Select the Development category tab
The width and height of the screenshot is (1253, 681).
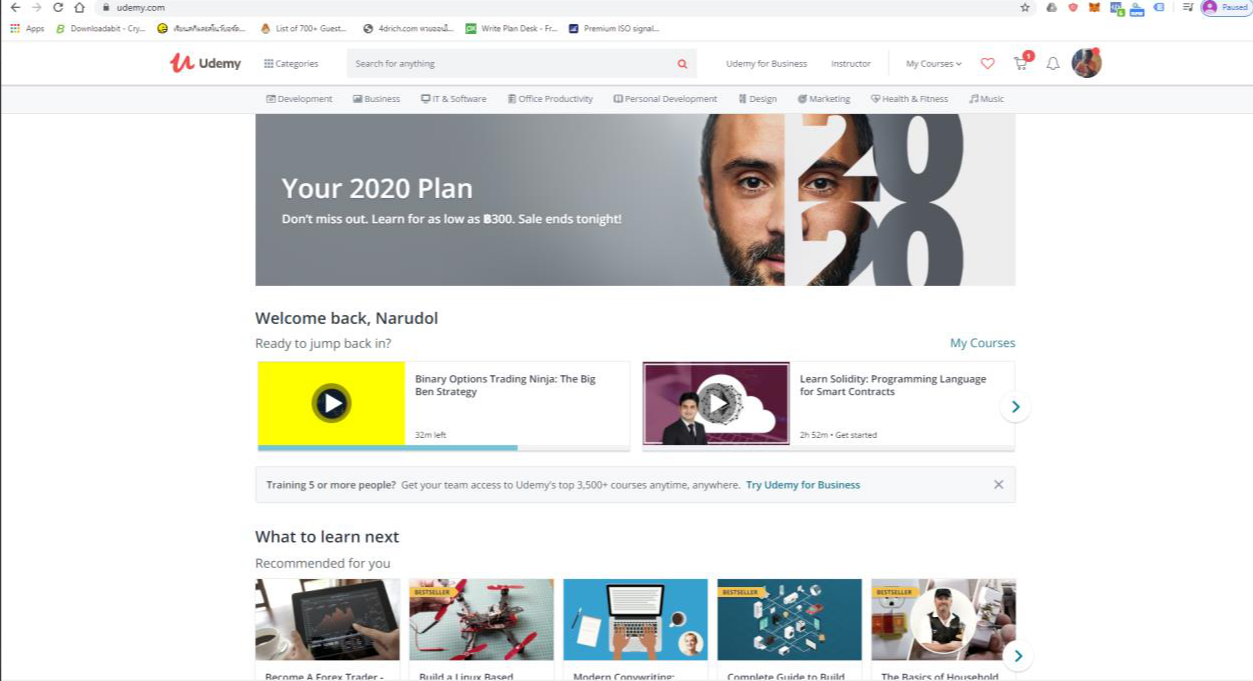click(299, 99)
